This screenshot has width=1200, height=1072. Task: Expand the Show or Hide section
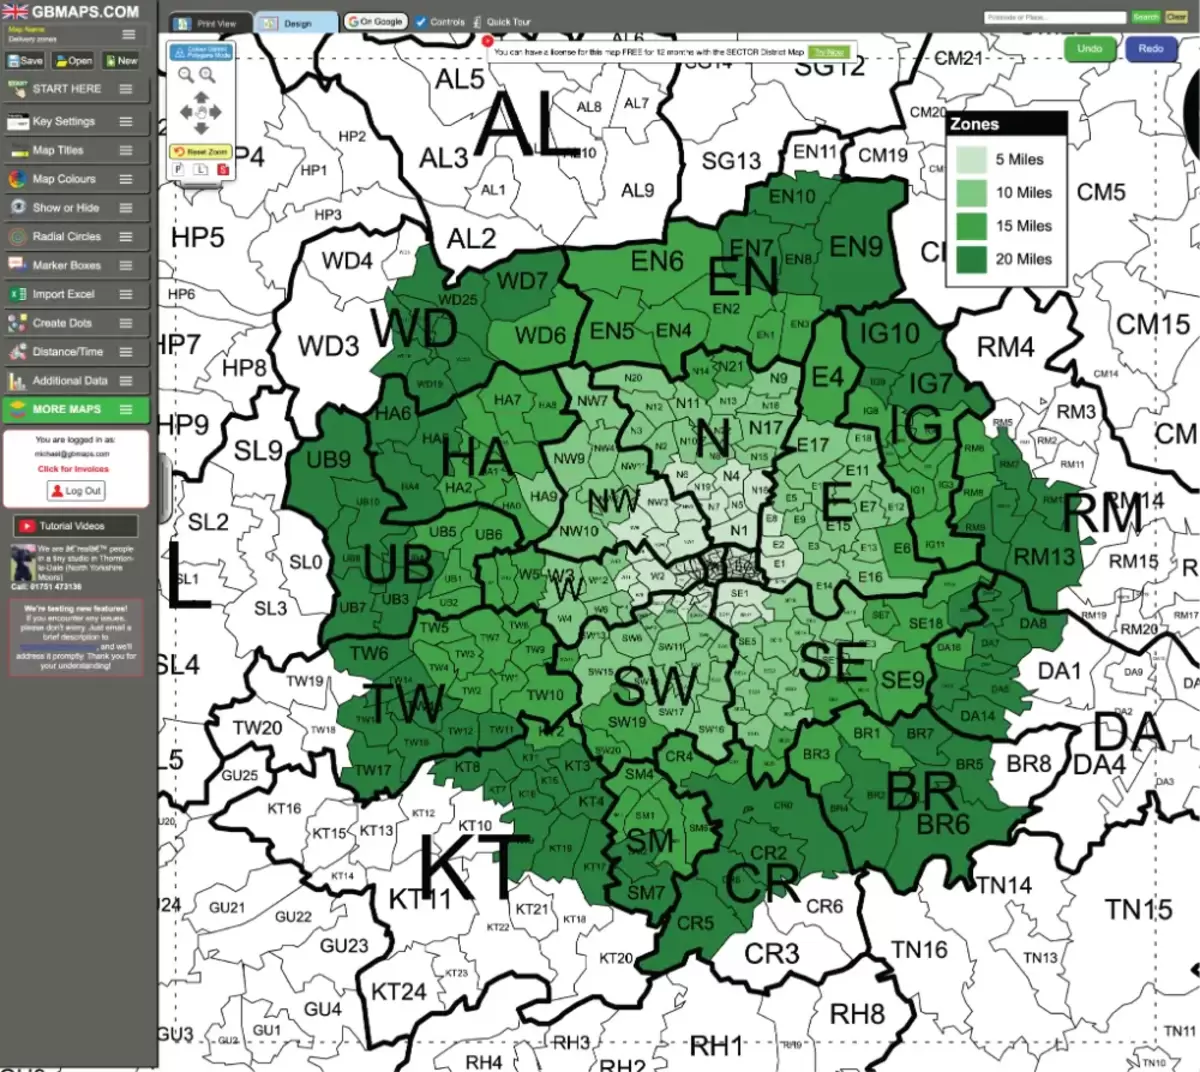click(126, 208)
